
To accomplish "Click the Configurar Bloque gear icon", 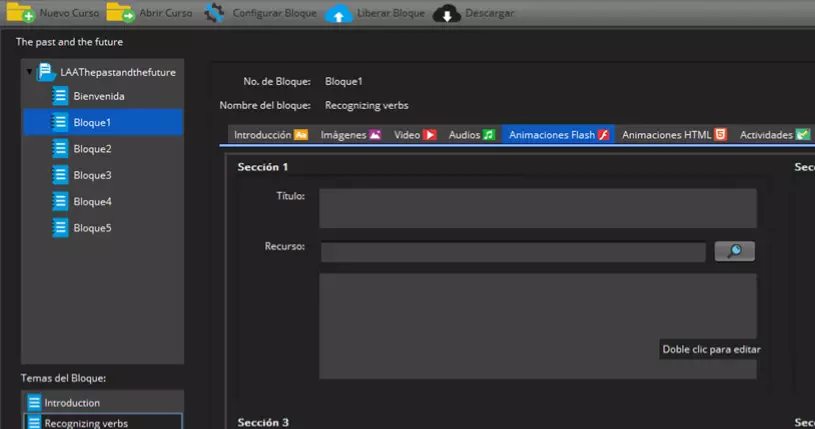I will (x=214, y=13).
